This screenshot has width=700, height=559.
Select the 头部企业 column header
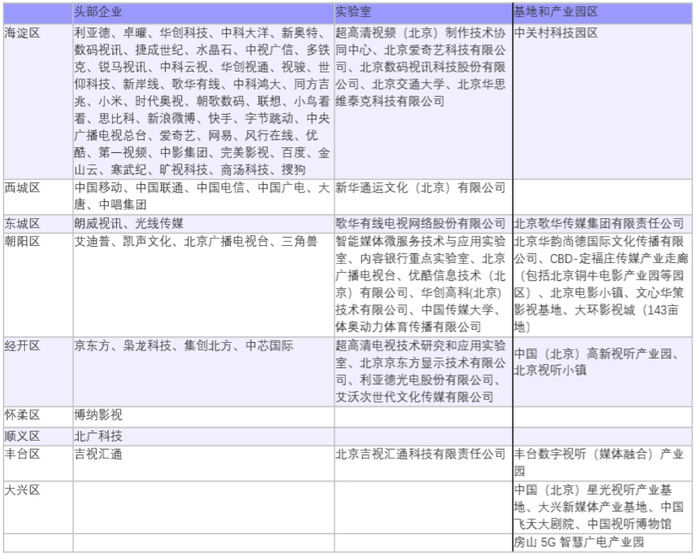(204, 13)
